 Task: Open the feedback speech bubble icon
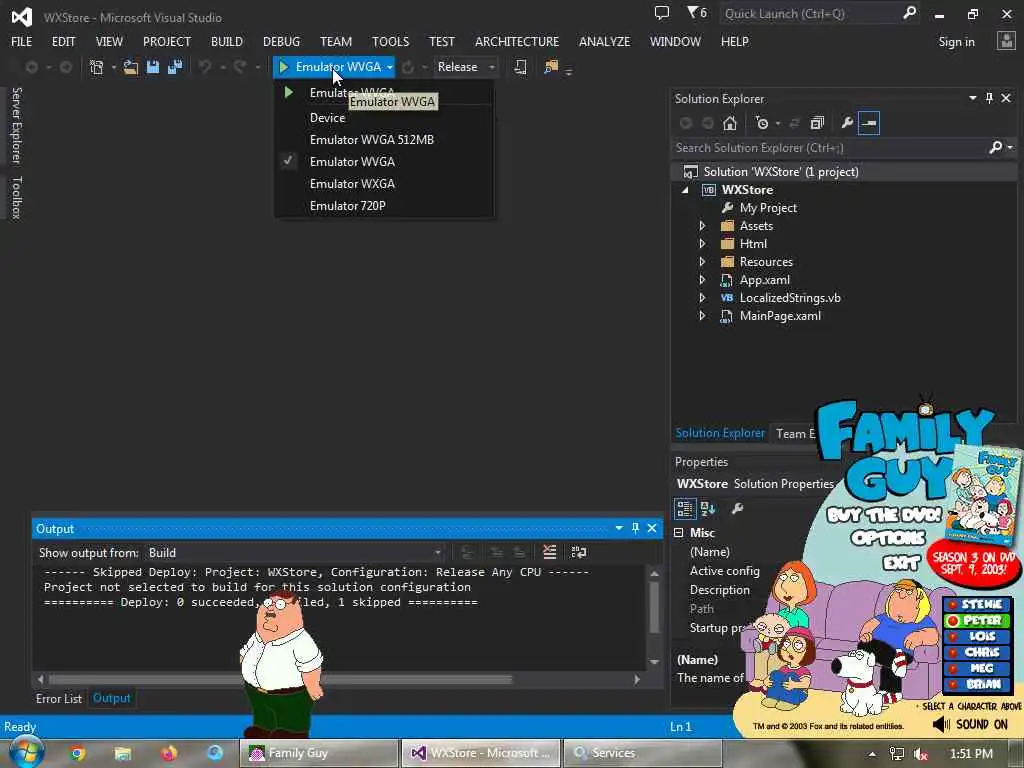point(662,12)
